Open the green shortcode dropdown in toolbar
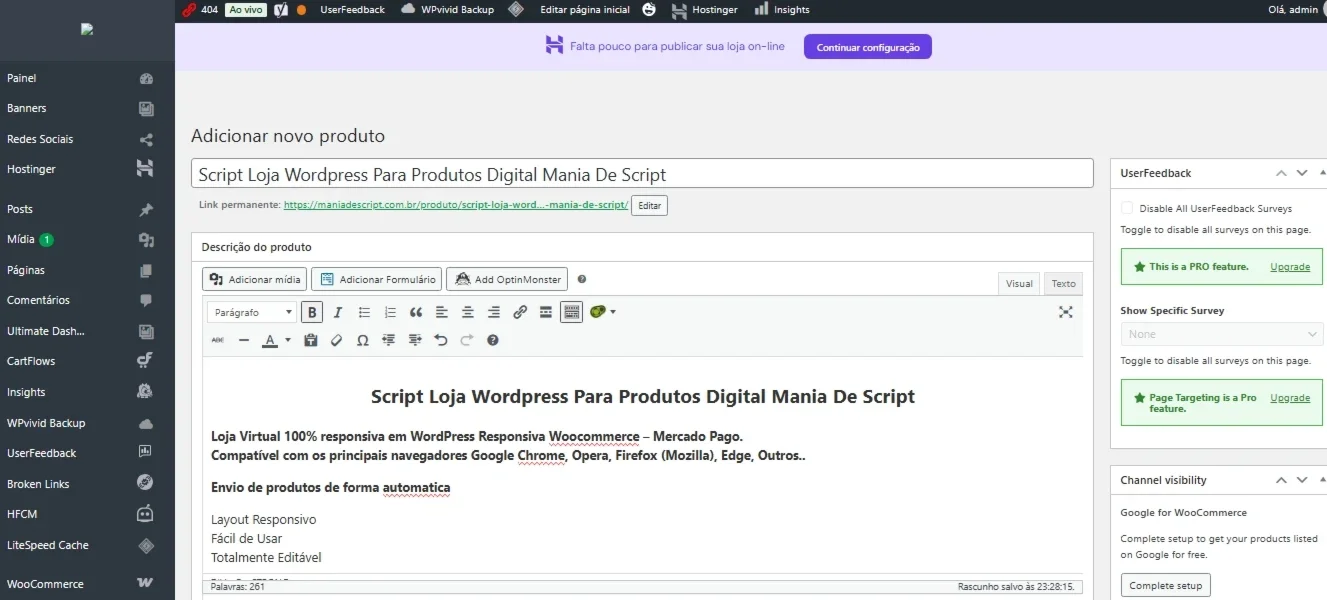The height and width of the screenshot is (600, 1327). [603, 312]
